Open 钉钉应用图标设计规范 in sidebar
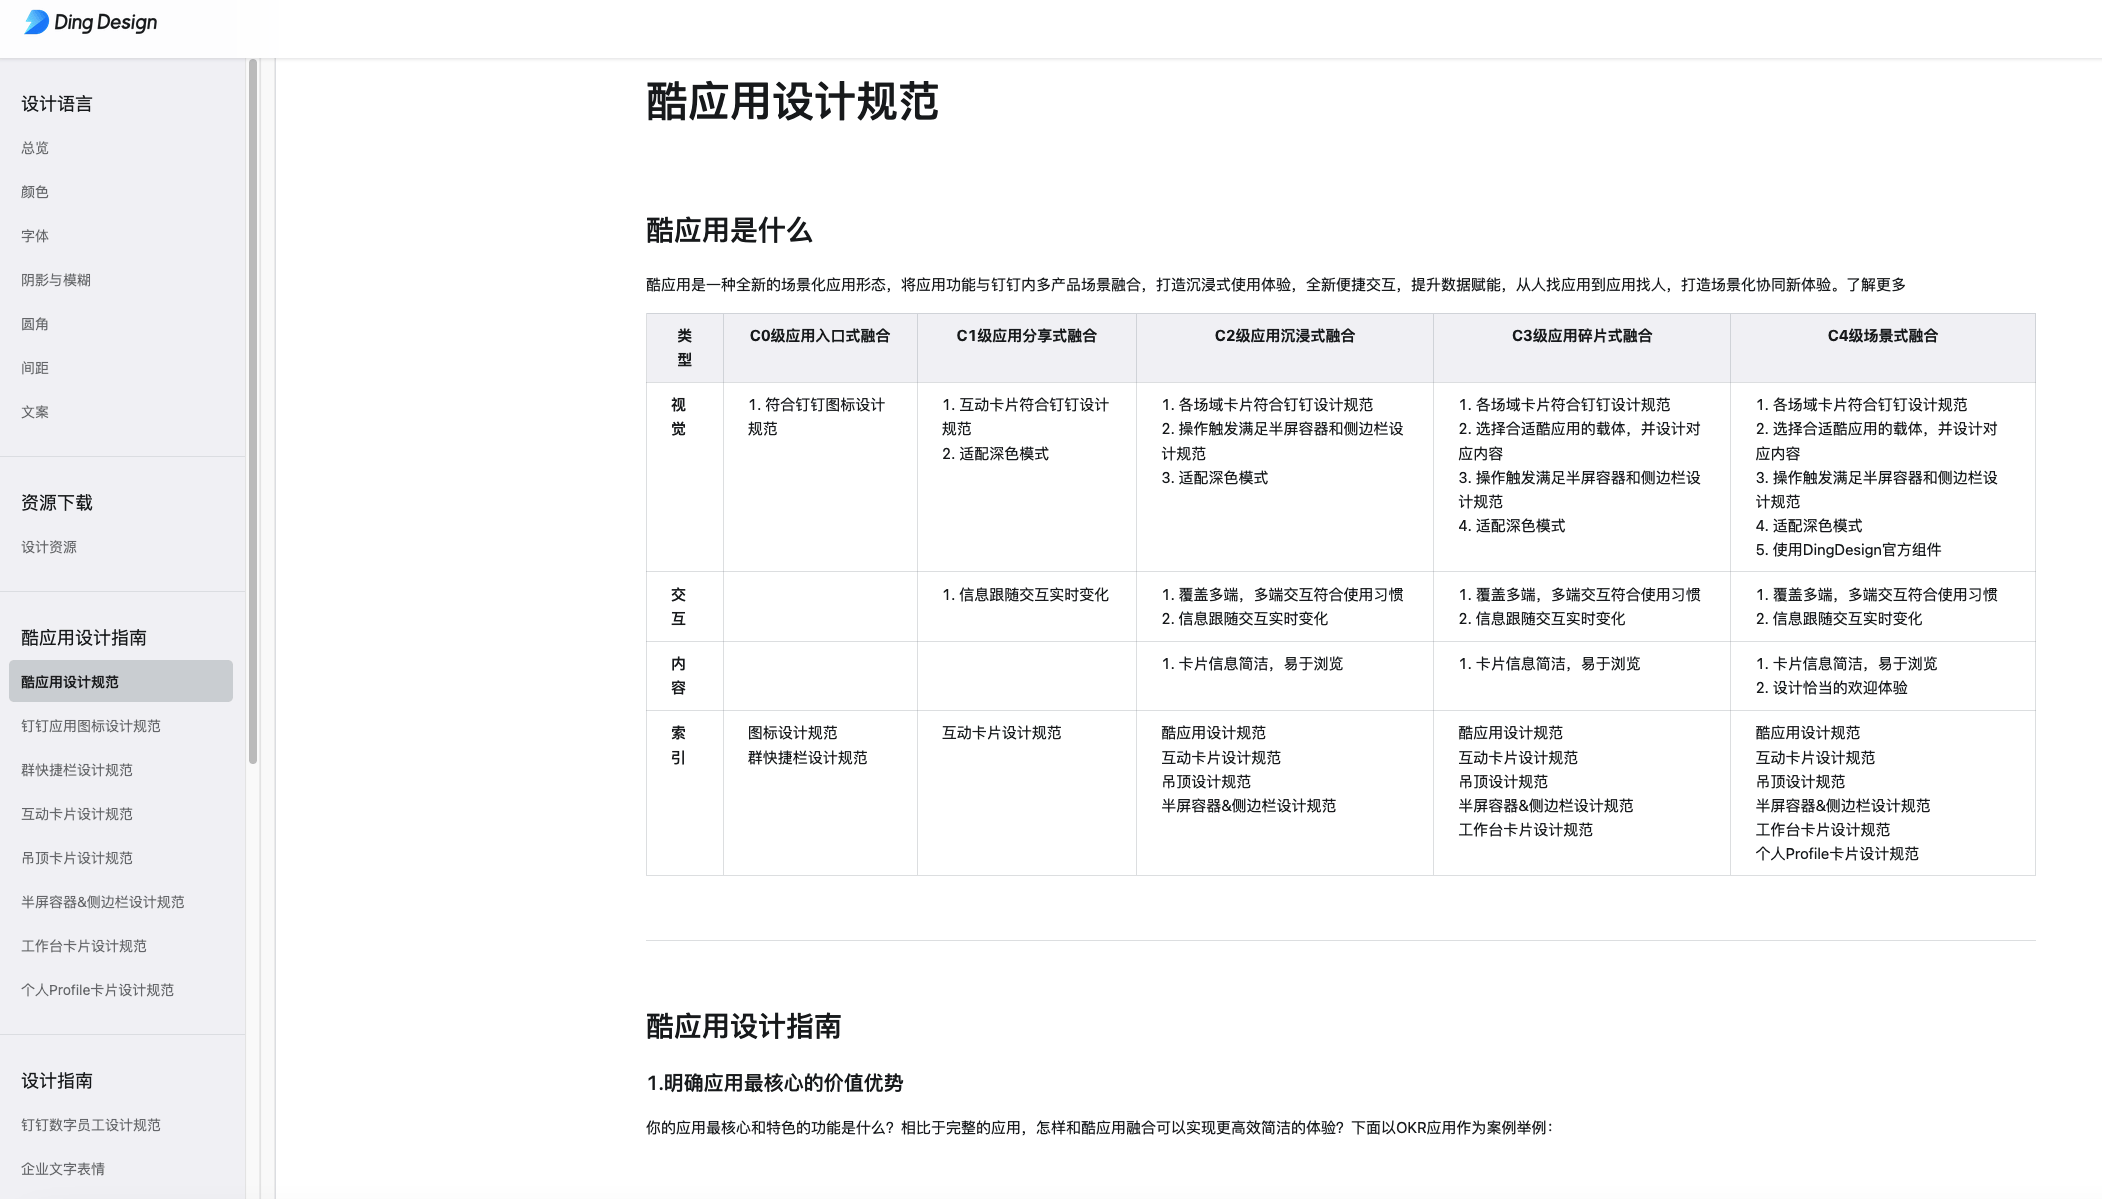Viewport: 2102px width, 1199px height. 91,726
